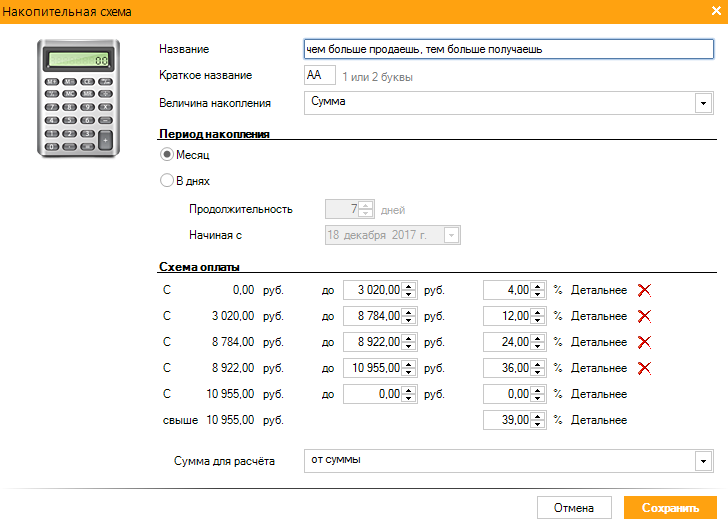Adjust the 0,00 upper limit spinner
The image size is (728, 529).
[x=409, y=394]
